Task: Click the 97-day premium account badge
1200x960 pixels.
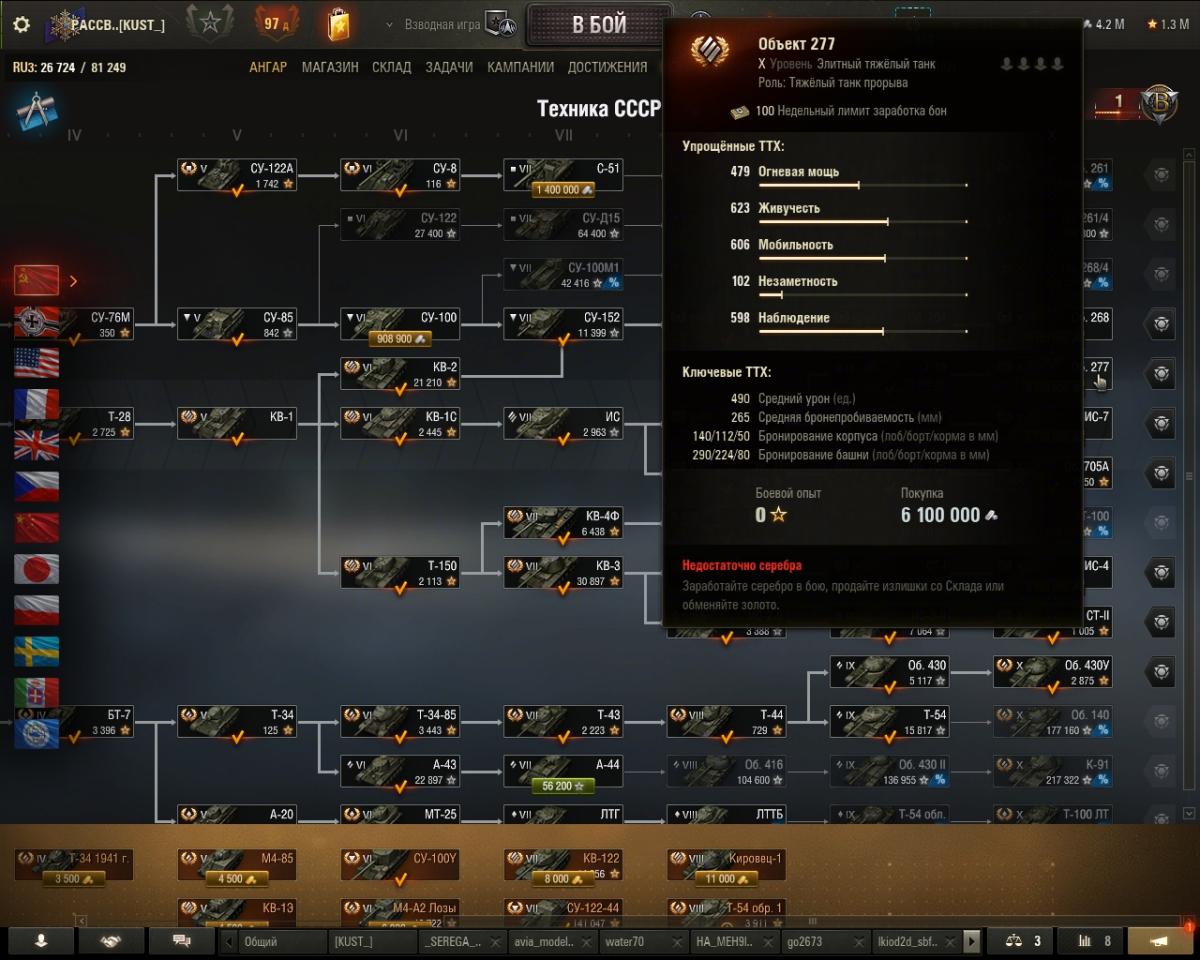Action: coord(274,24)
